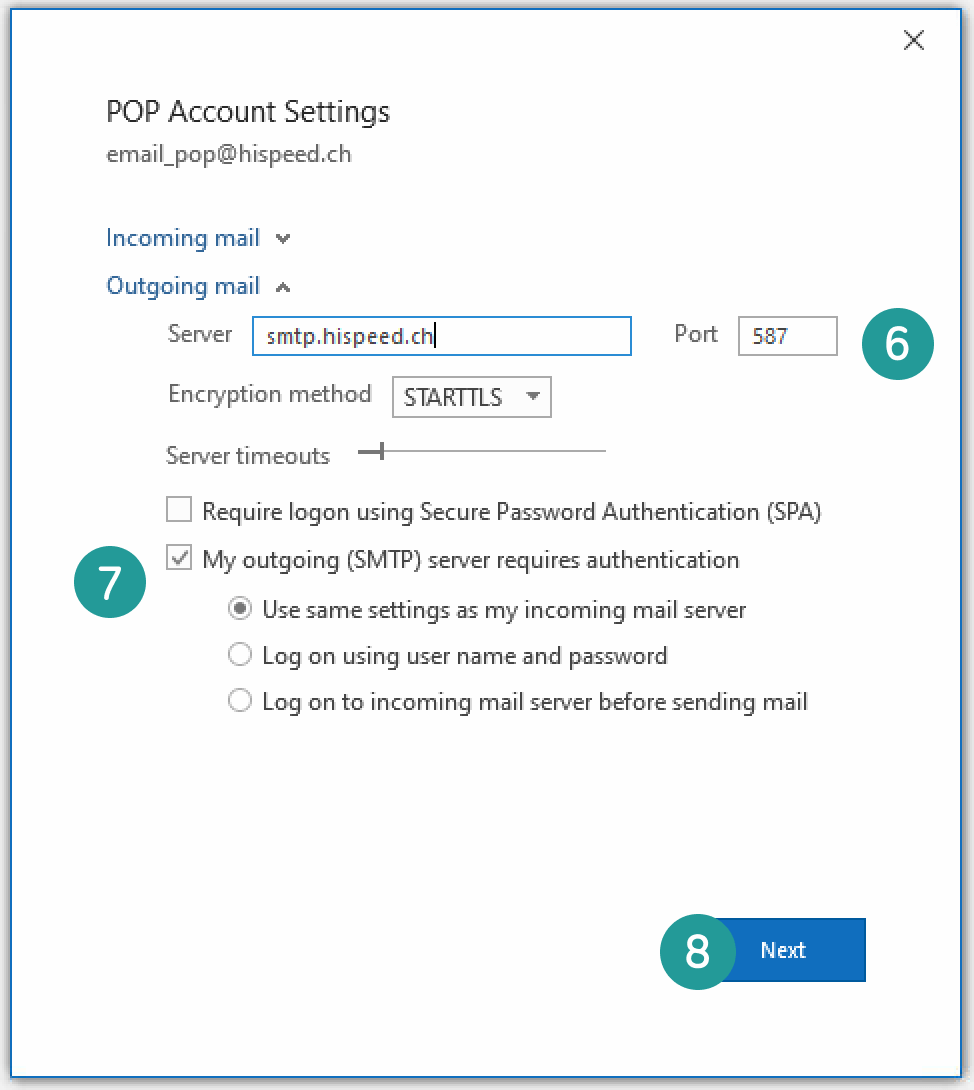This screenshot has height=1090, width=974.
Task: Select Log on using user name and password
Action: [240, 655]
